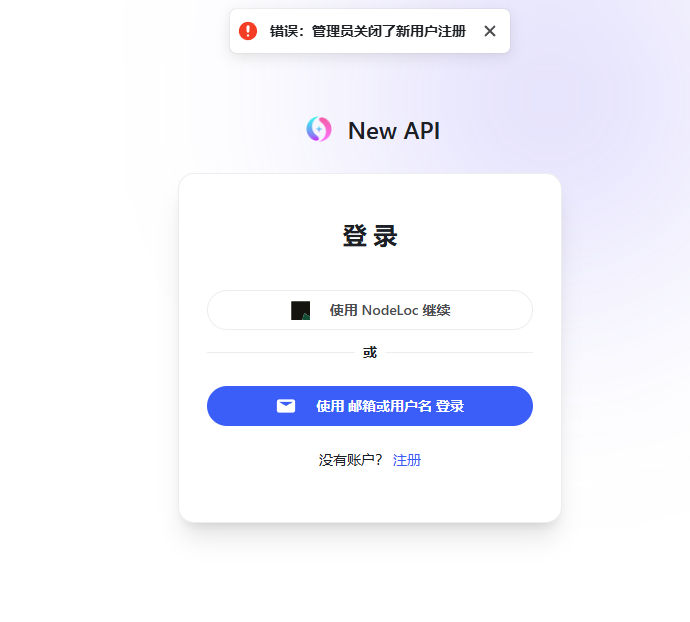The width and height of the screenshot is (690, 622).
Task: Click 邮箱或用户名 text in blue button
Action: (390, 406)
